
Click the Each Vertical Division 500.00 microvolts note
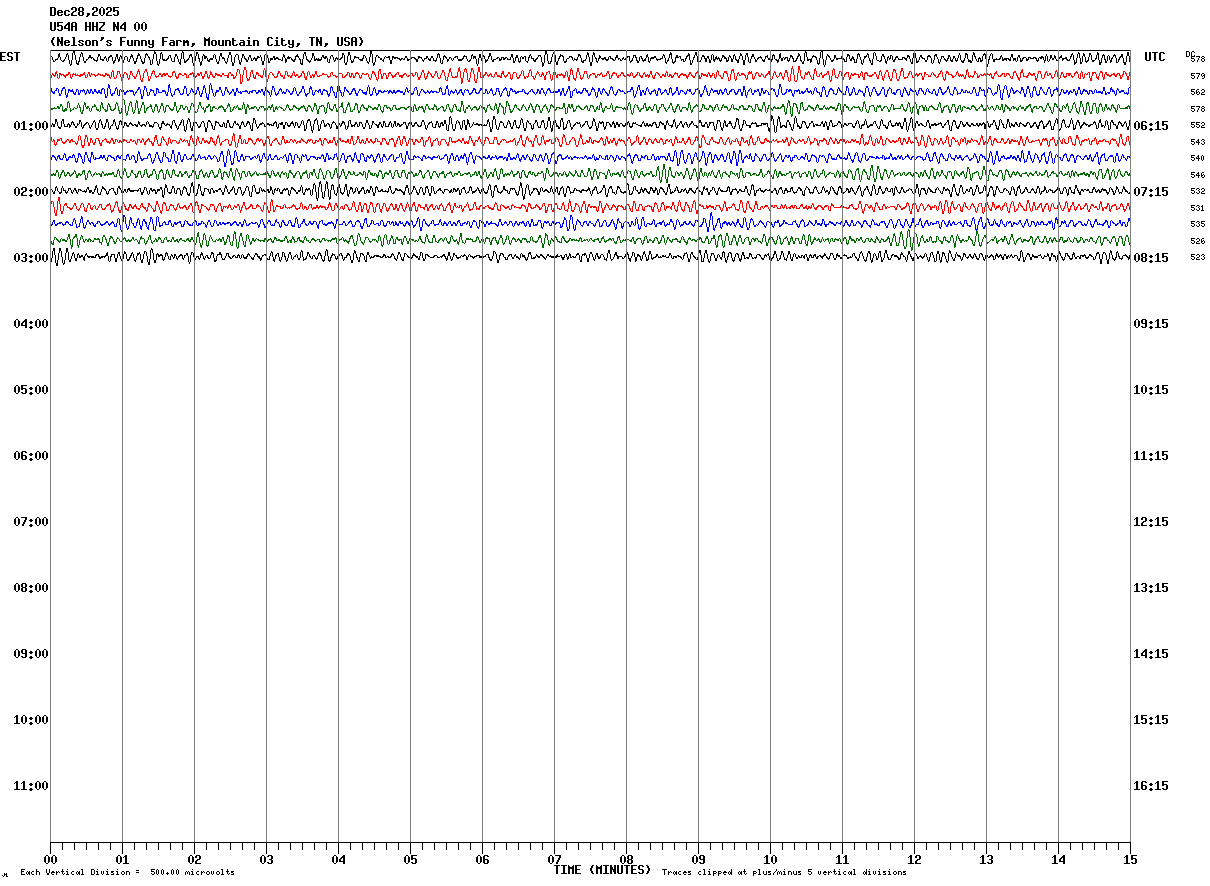click(x=127, y=873)
